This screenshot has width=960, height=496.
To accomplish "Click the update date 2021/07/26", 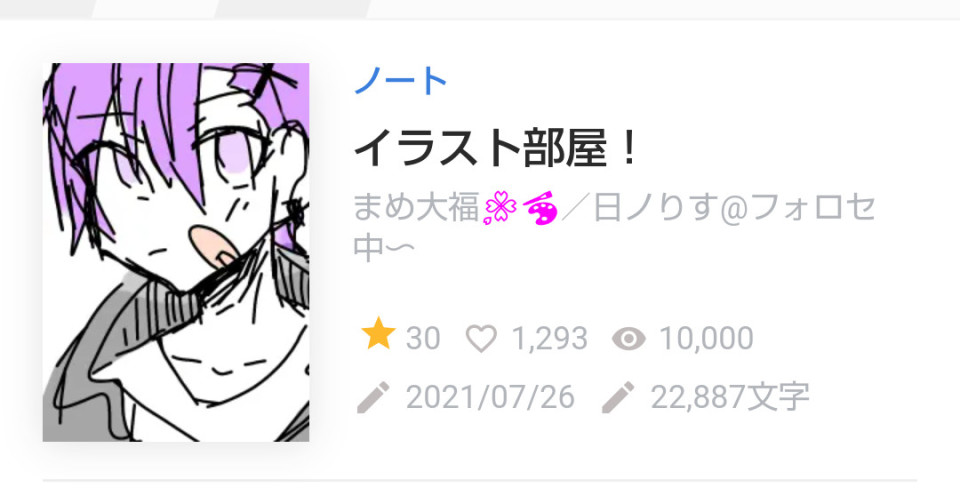I will (x=490, y=397).
